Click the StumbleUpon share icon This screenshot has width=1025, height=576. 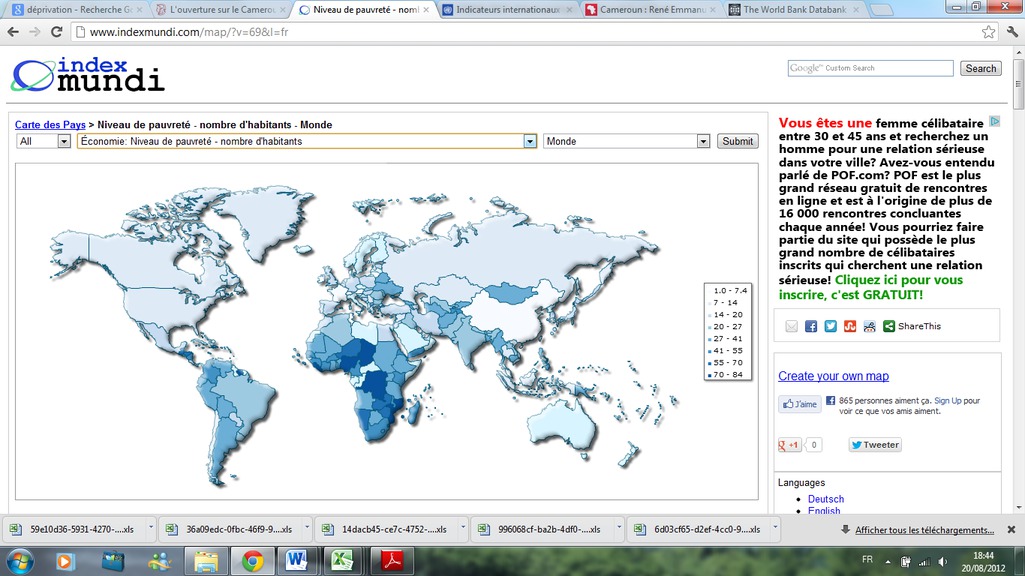click(850, 326)
